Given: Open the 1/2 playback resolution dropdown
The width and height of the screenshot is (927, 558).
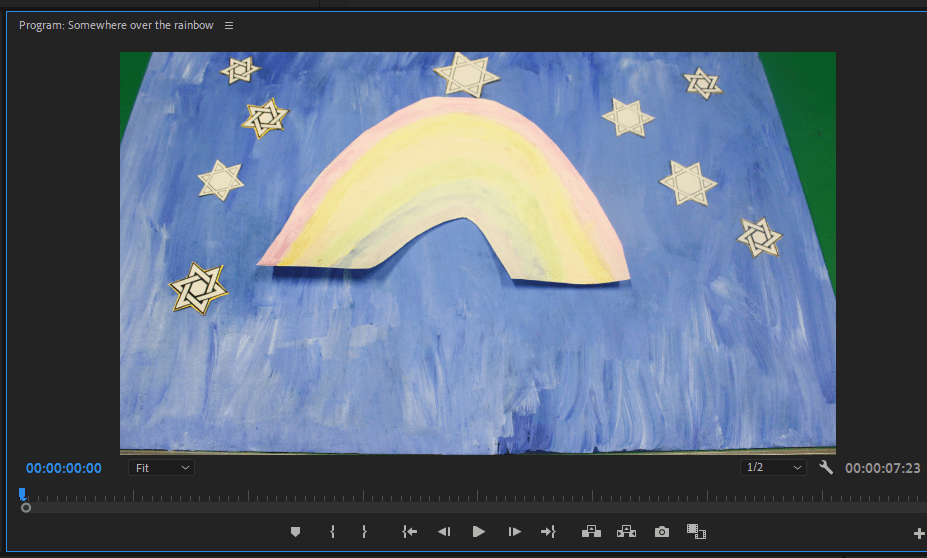Looking at the screenshot, I should [773, 467].
